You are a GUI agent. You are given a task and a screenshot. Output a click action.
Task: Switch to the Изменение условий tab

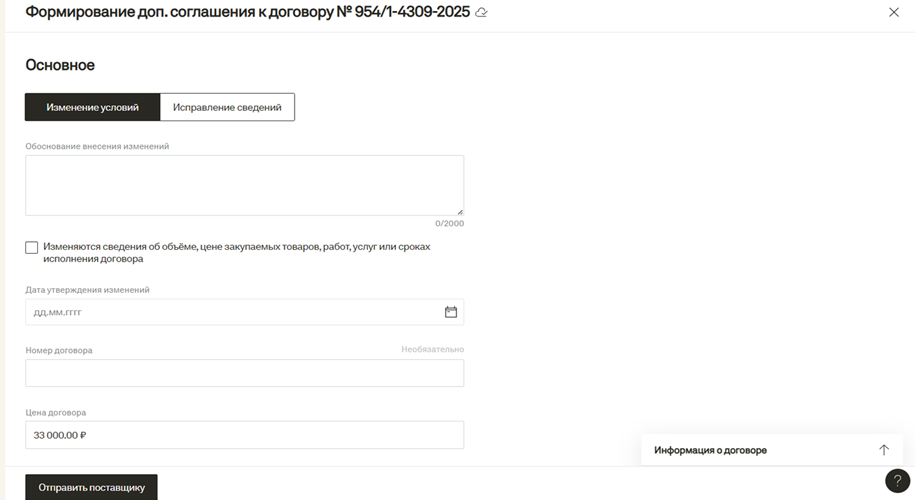coord(92,107)
